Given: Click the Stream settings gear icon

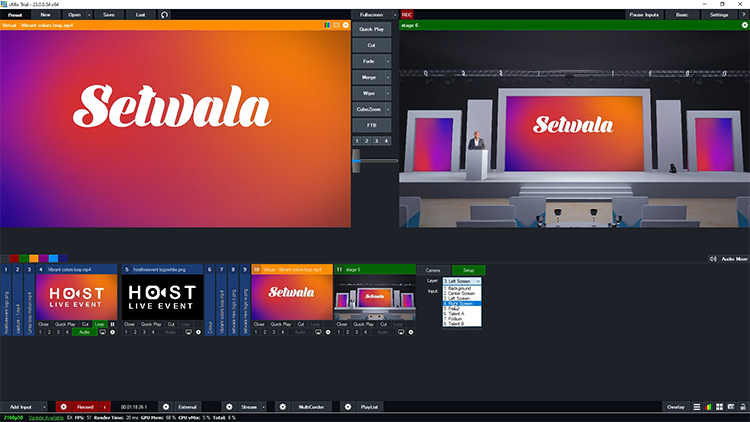Looking at the screenshot, I should tap(229, 407).
